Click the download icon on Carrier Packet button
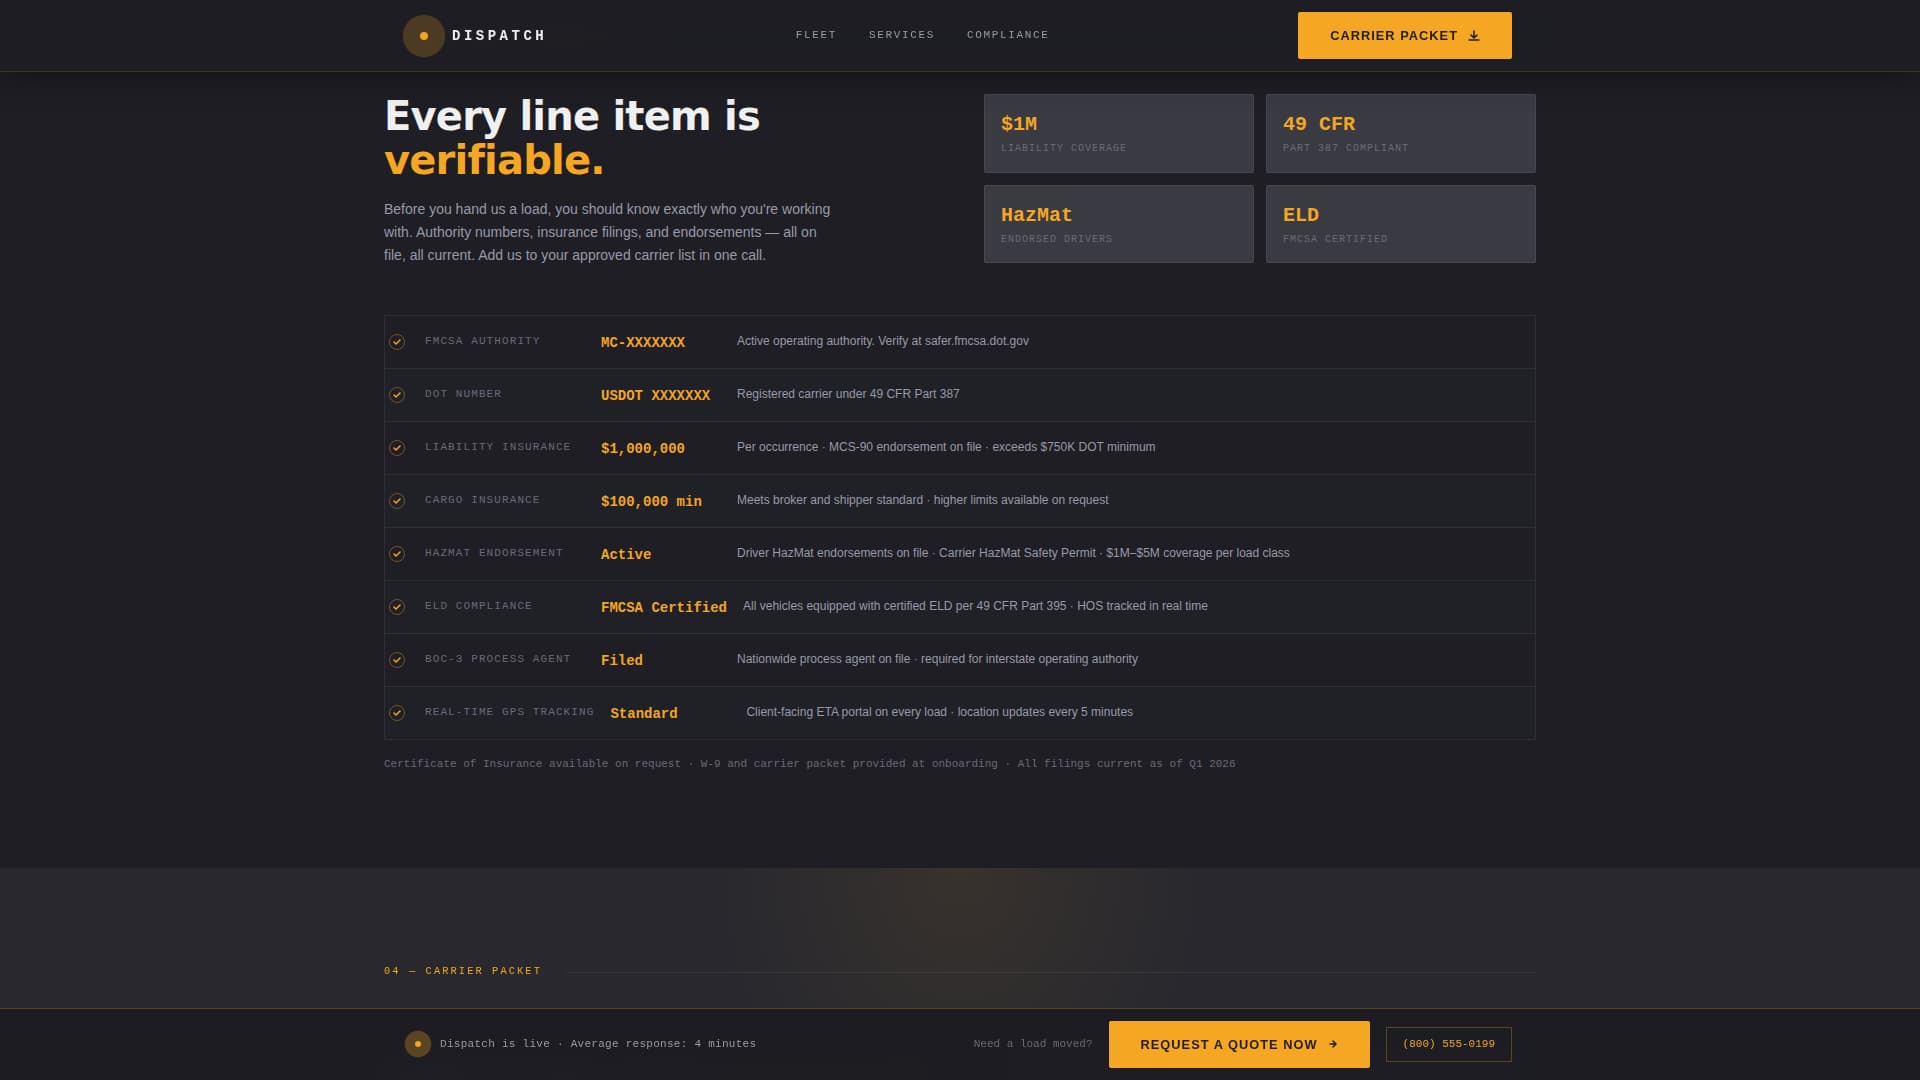Screen dimensions: 1920x1080 [x=1474, y=35]
